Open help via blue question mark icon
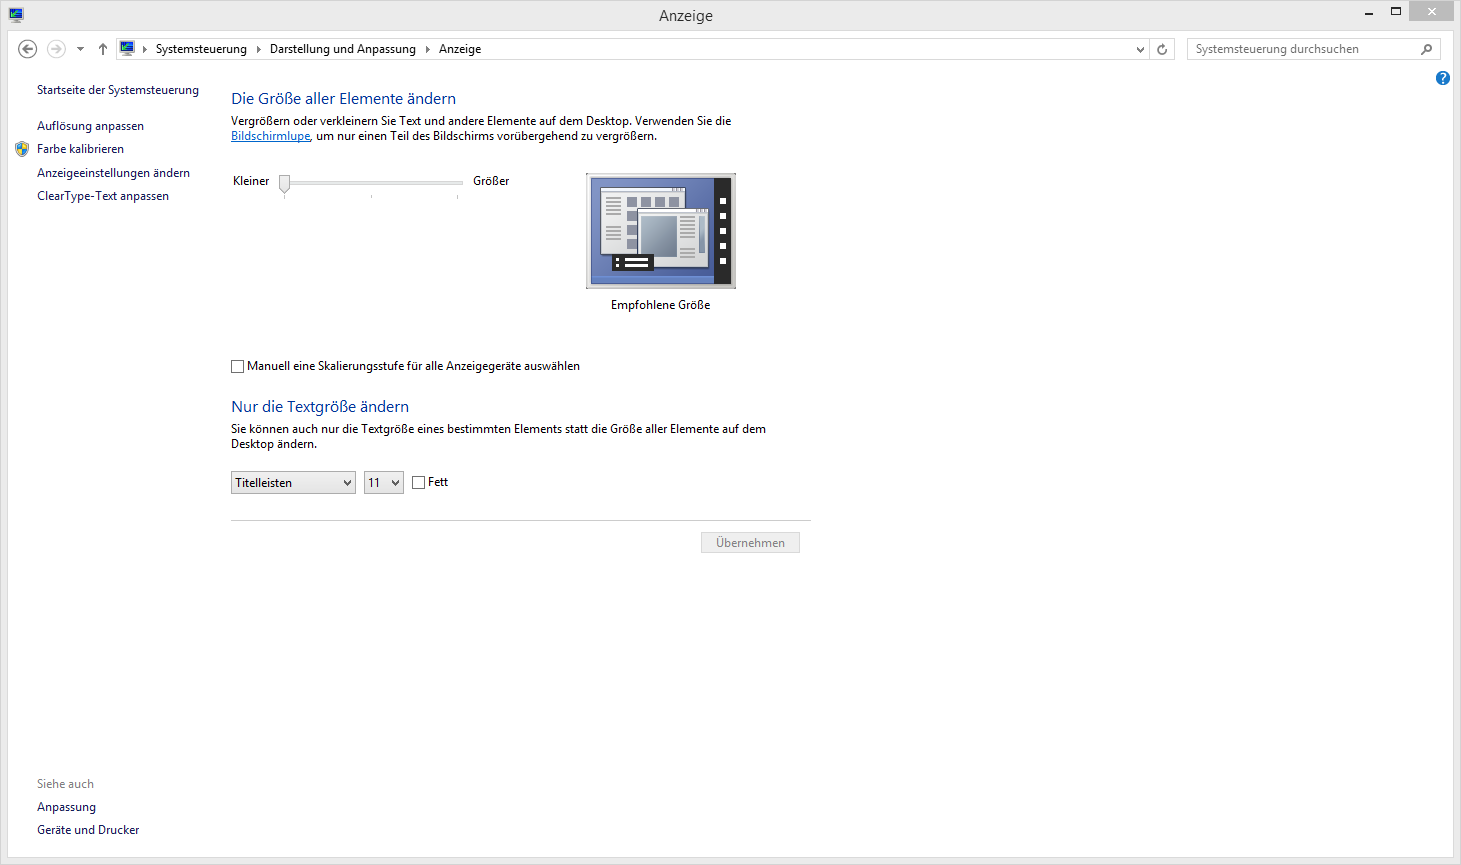The width and height of the screenshot is (1461, 865). click(x=1442, y=78)
